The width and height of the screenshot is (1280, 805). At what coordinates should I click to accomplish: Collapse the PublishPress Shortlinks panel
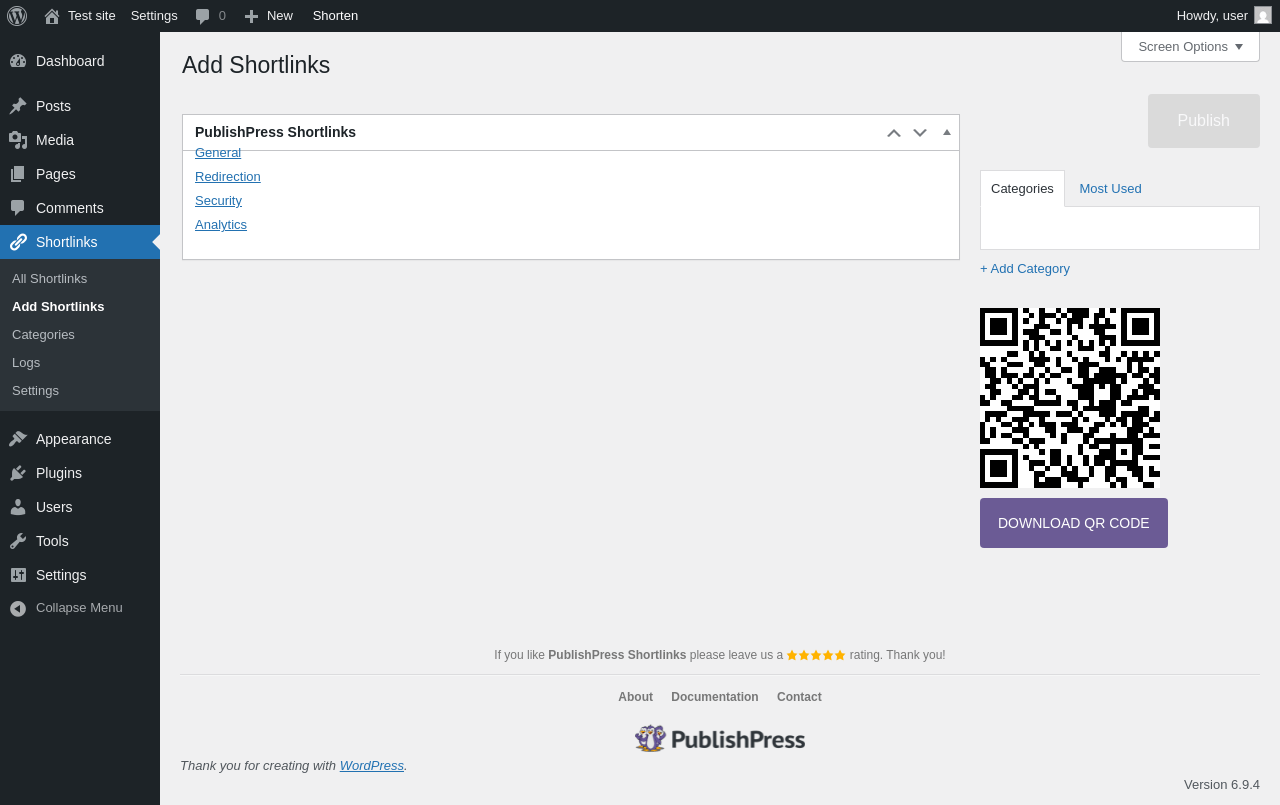[x=947, y=132]
